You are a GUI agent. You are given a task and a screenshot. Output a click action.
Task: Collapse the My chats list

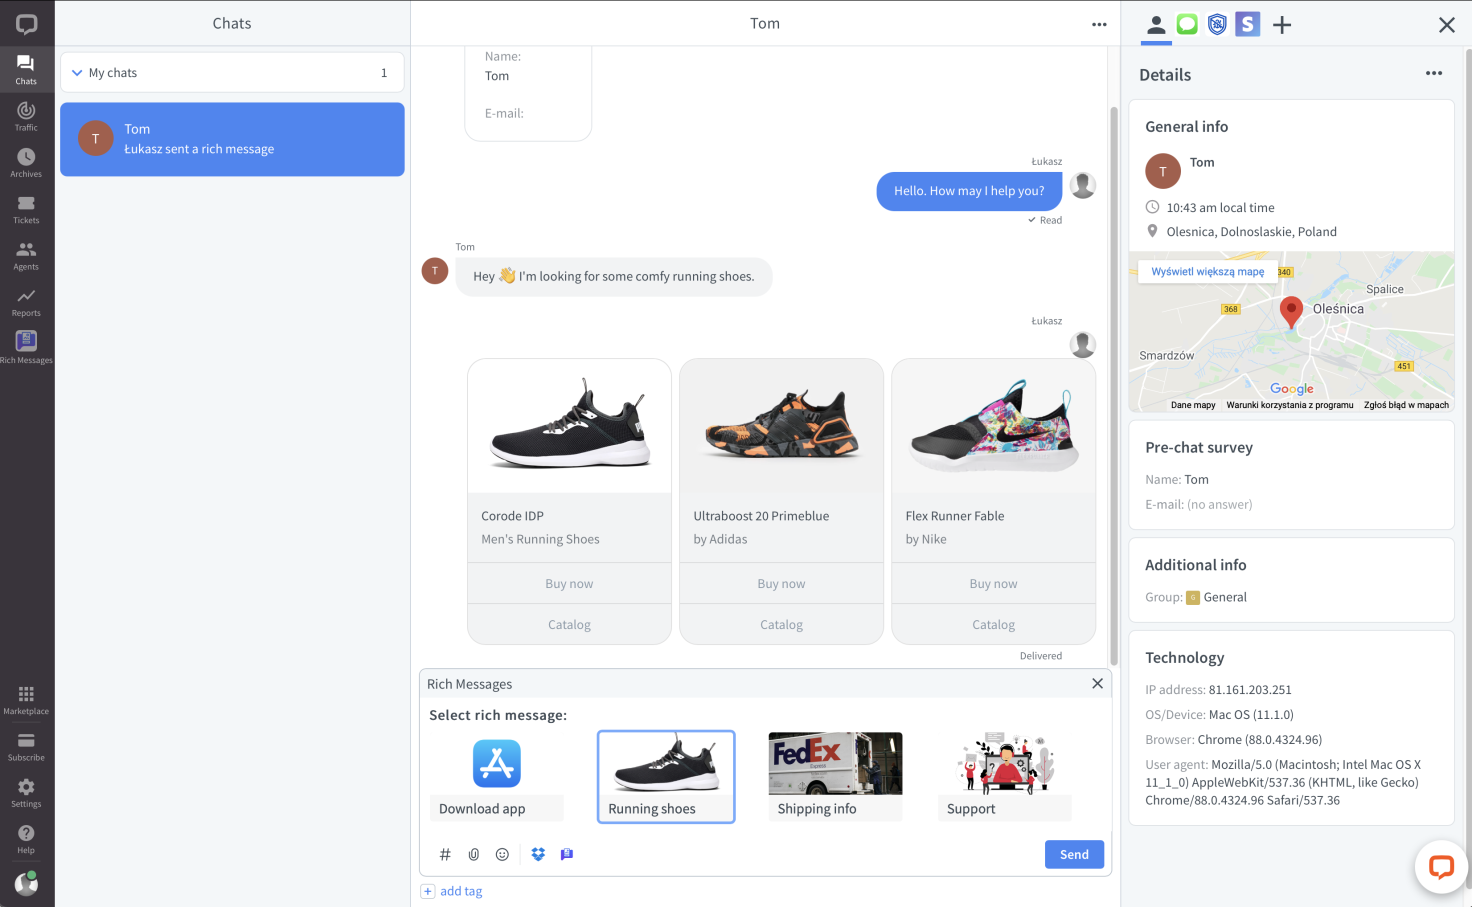pos(77,73)
